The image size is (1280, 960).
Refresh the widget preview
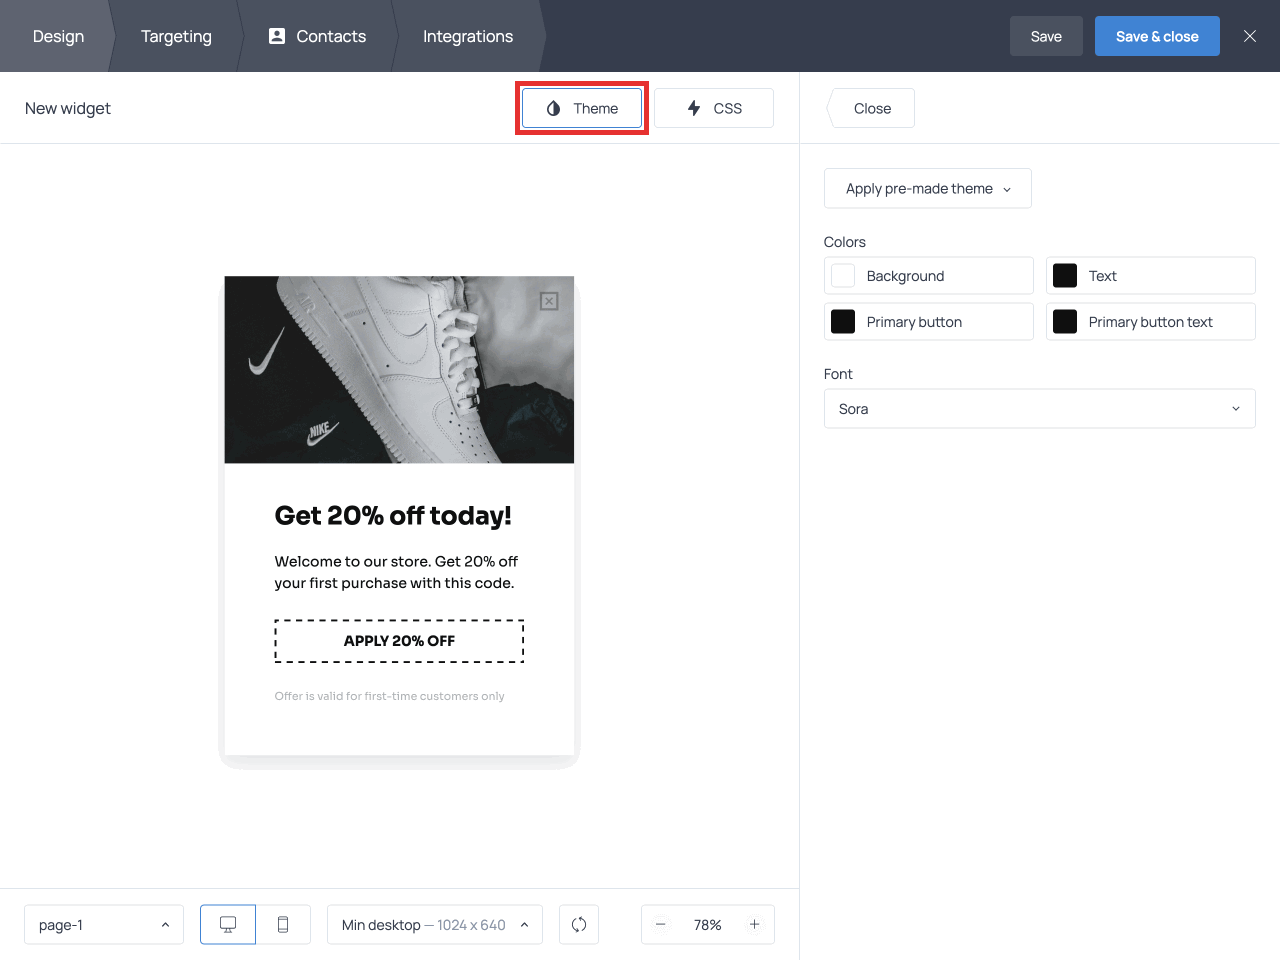tap(579, 924)
